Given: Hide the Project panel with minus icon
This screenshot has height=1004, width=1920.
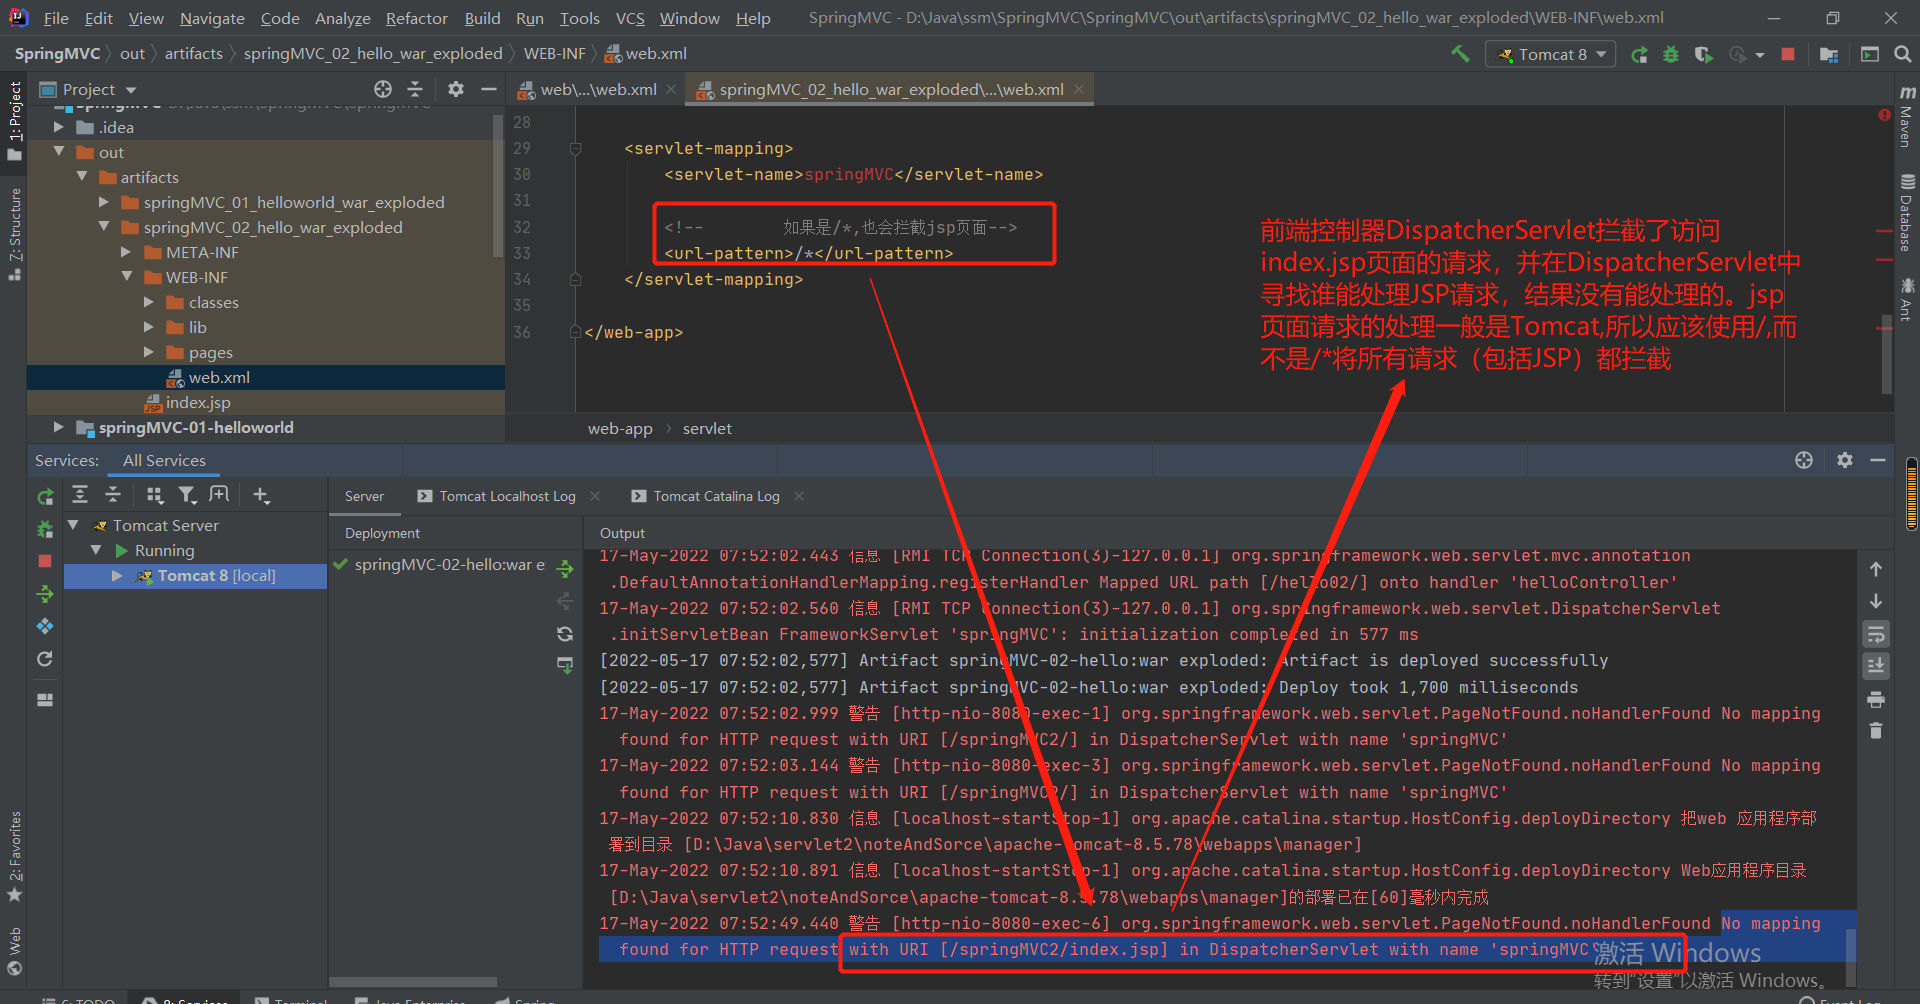Looking at the screenshot, I should point(489,89).
